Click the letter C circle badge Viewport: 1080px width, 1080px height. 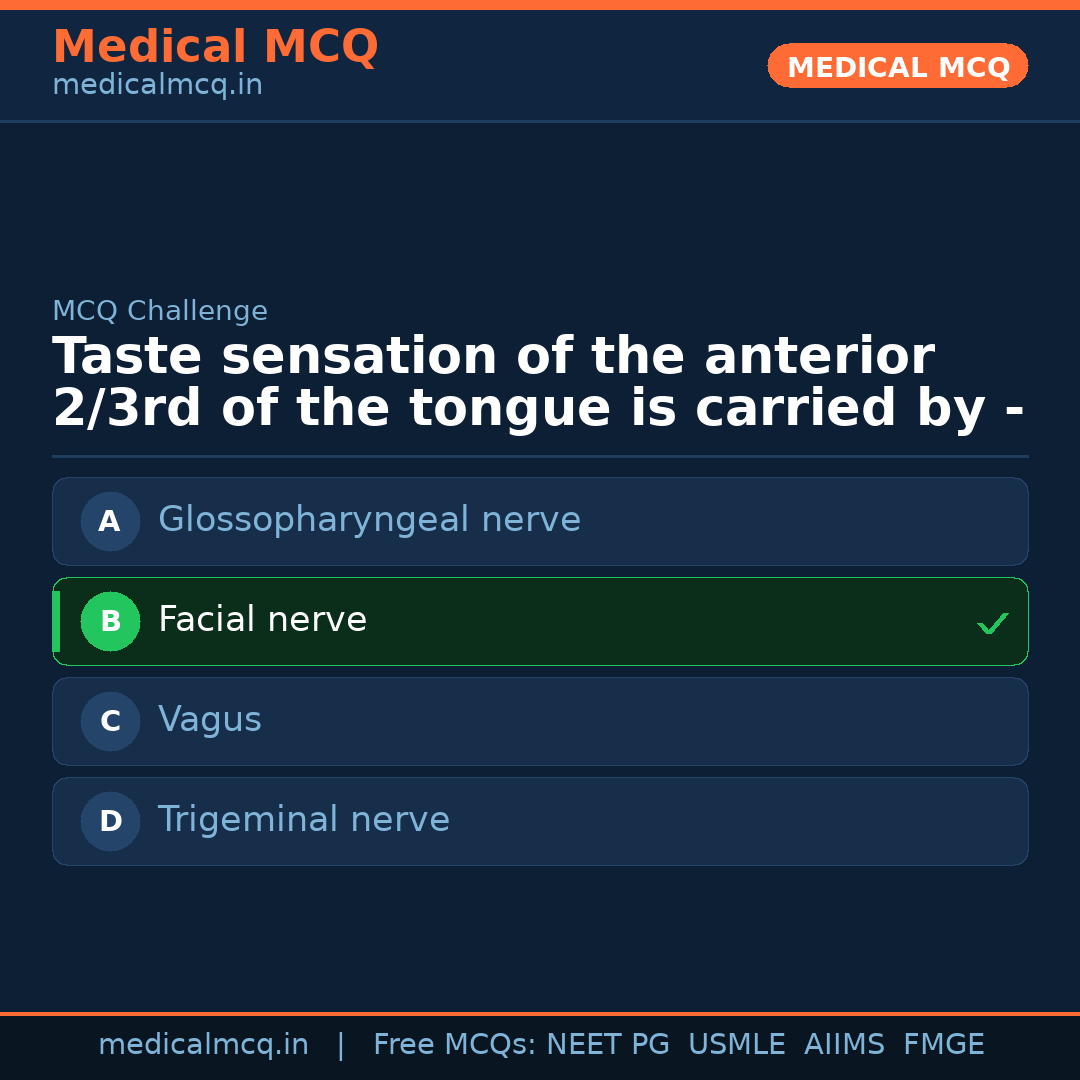pos(110,721)
